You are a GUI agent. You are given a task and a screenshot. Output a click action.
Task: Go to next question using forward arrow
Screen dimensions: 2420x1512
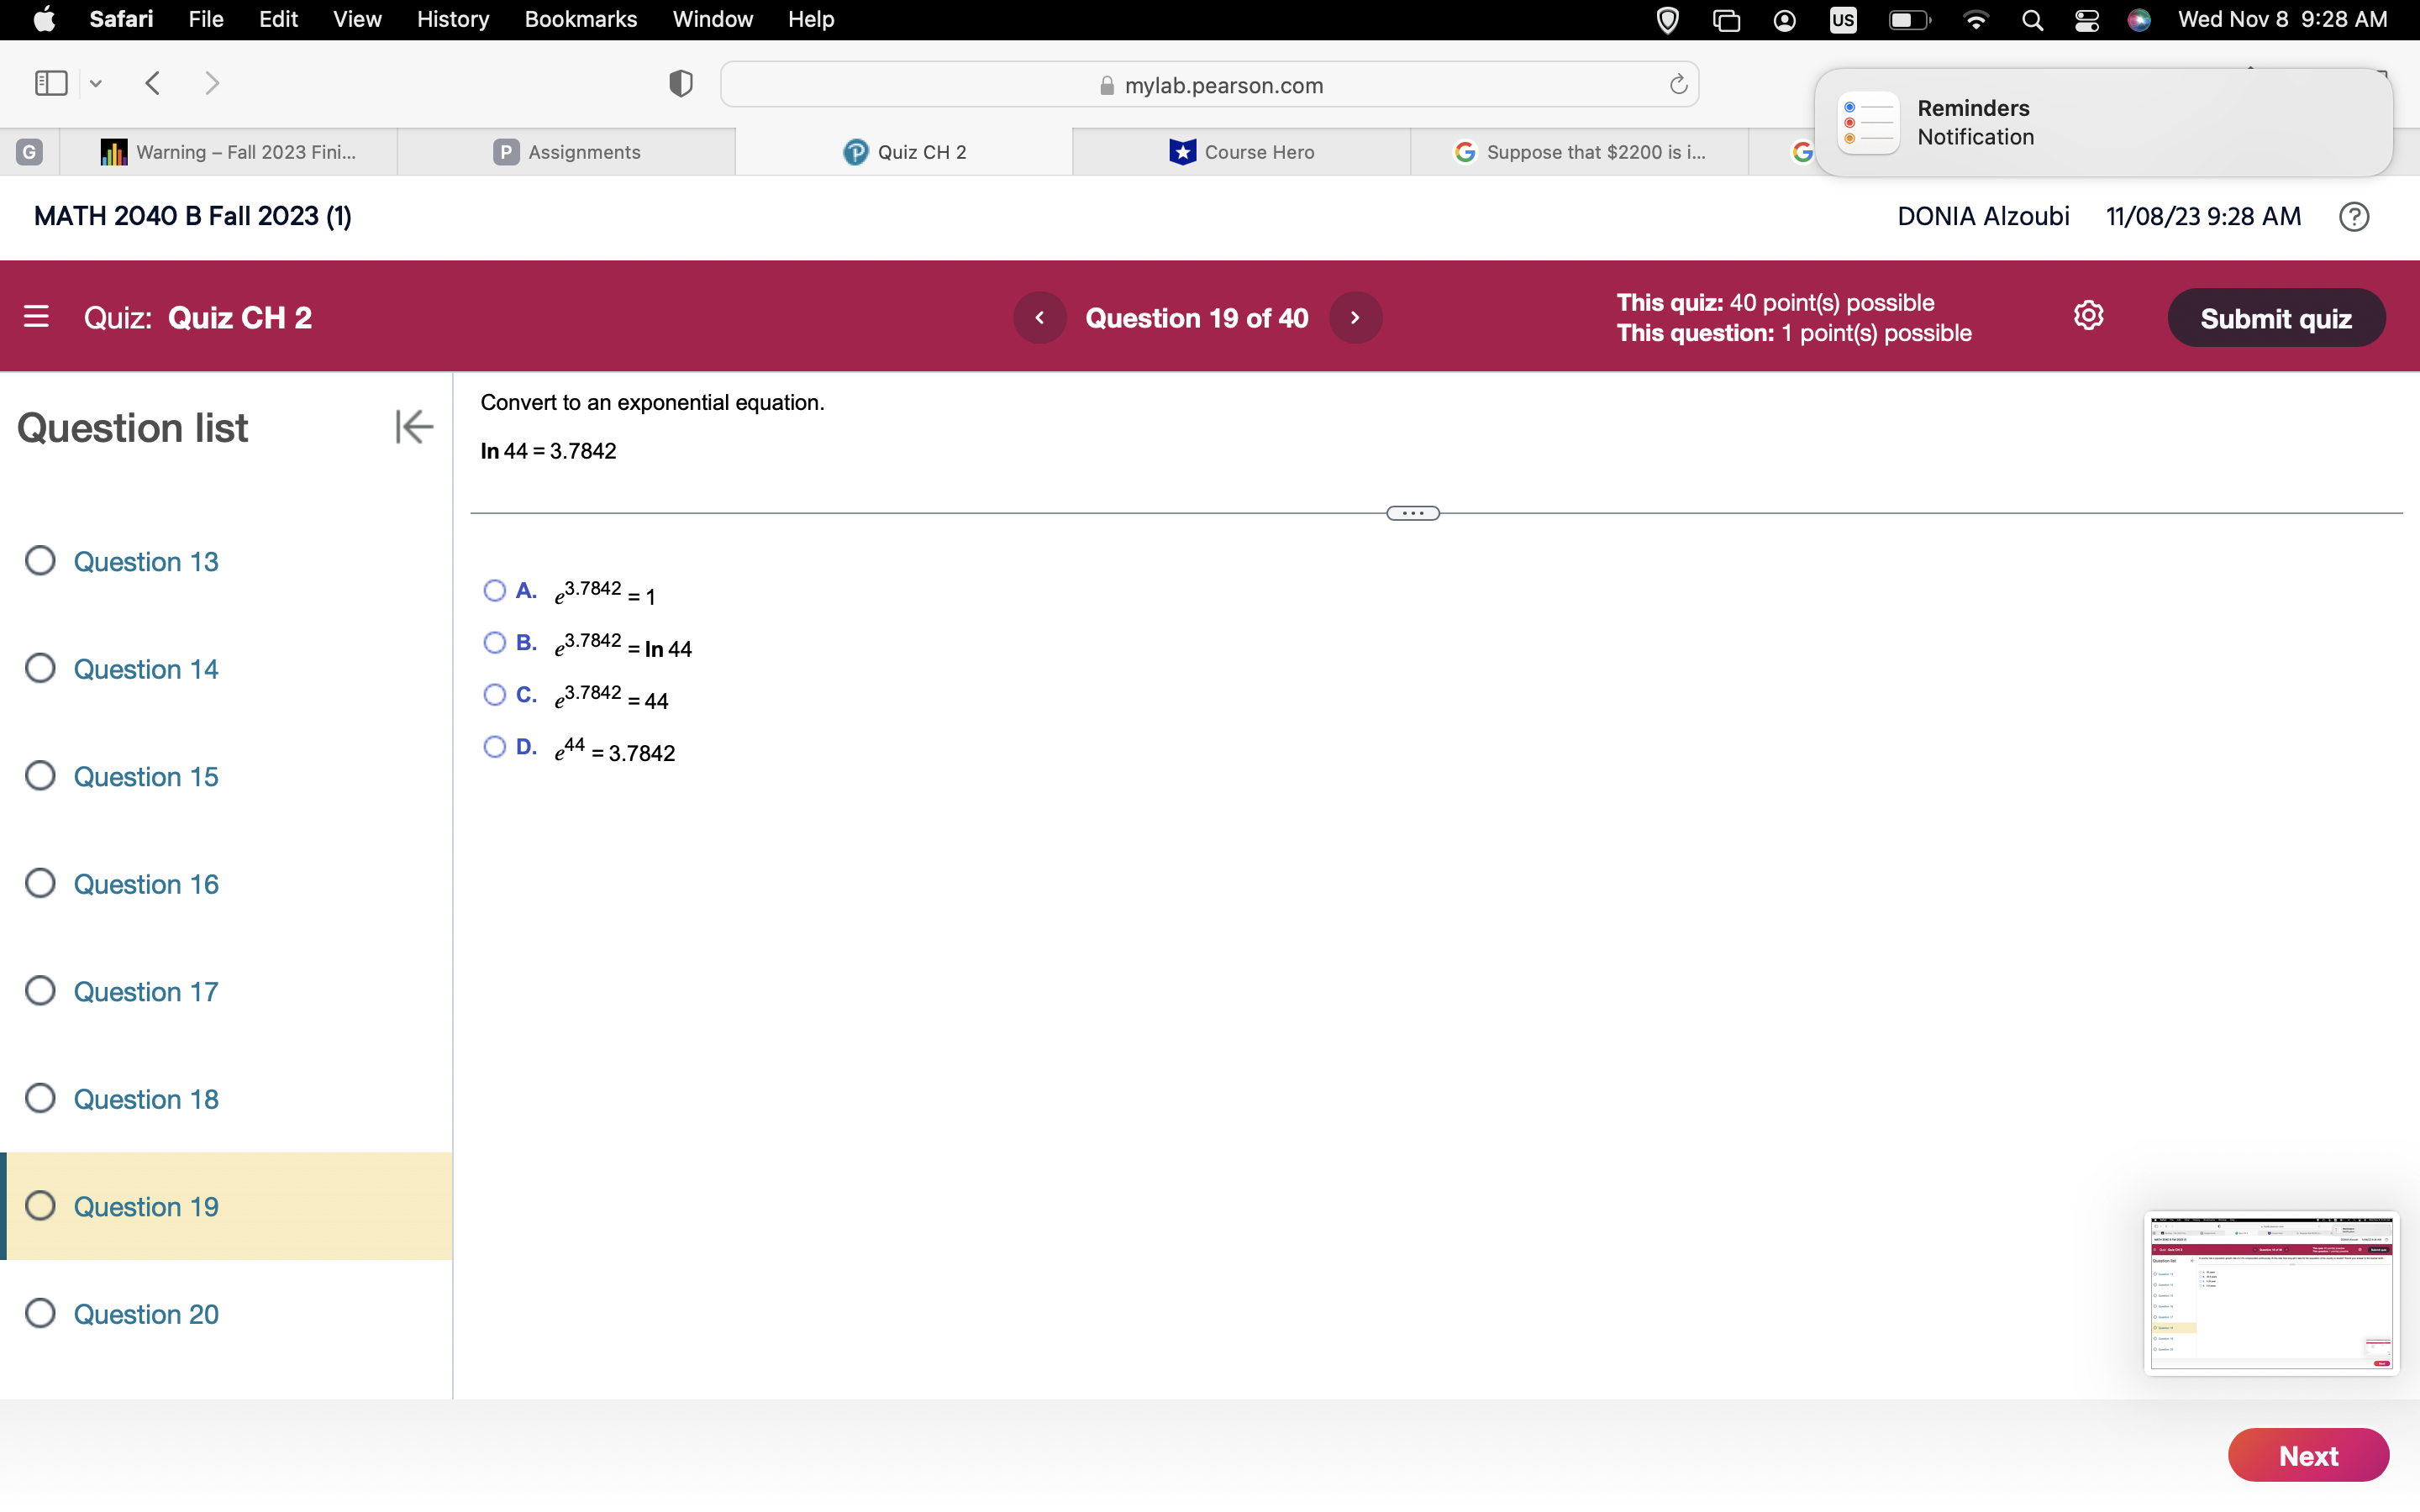tap(1355, 317)
